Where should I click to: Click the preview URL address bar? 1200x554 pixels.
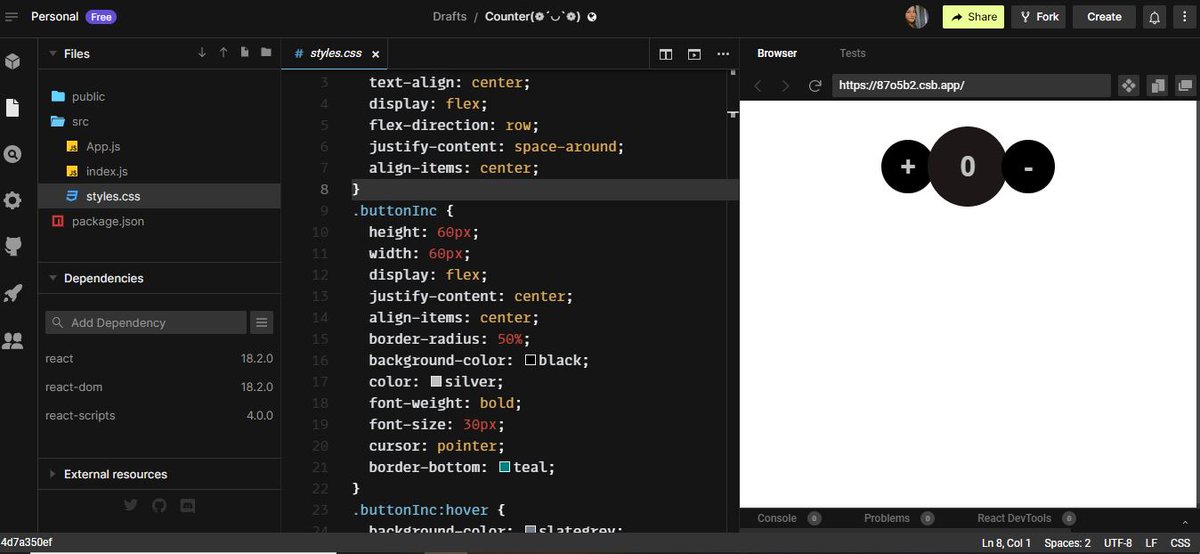[x=971, y=86]
